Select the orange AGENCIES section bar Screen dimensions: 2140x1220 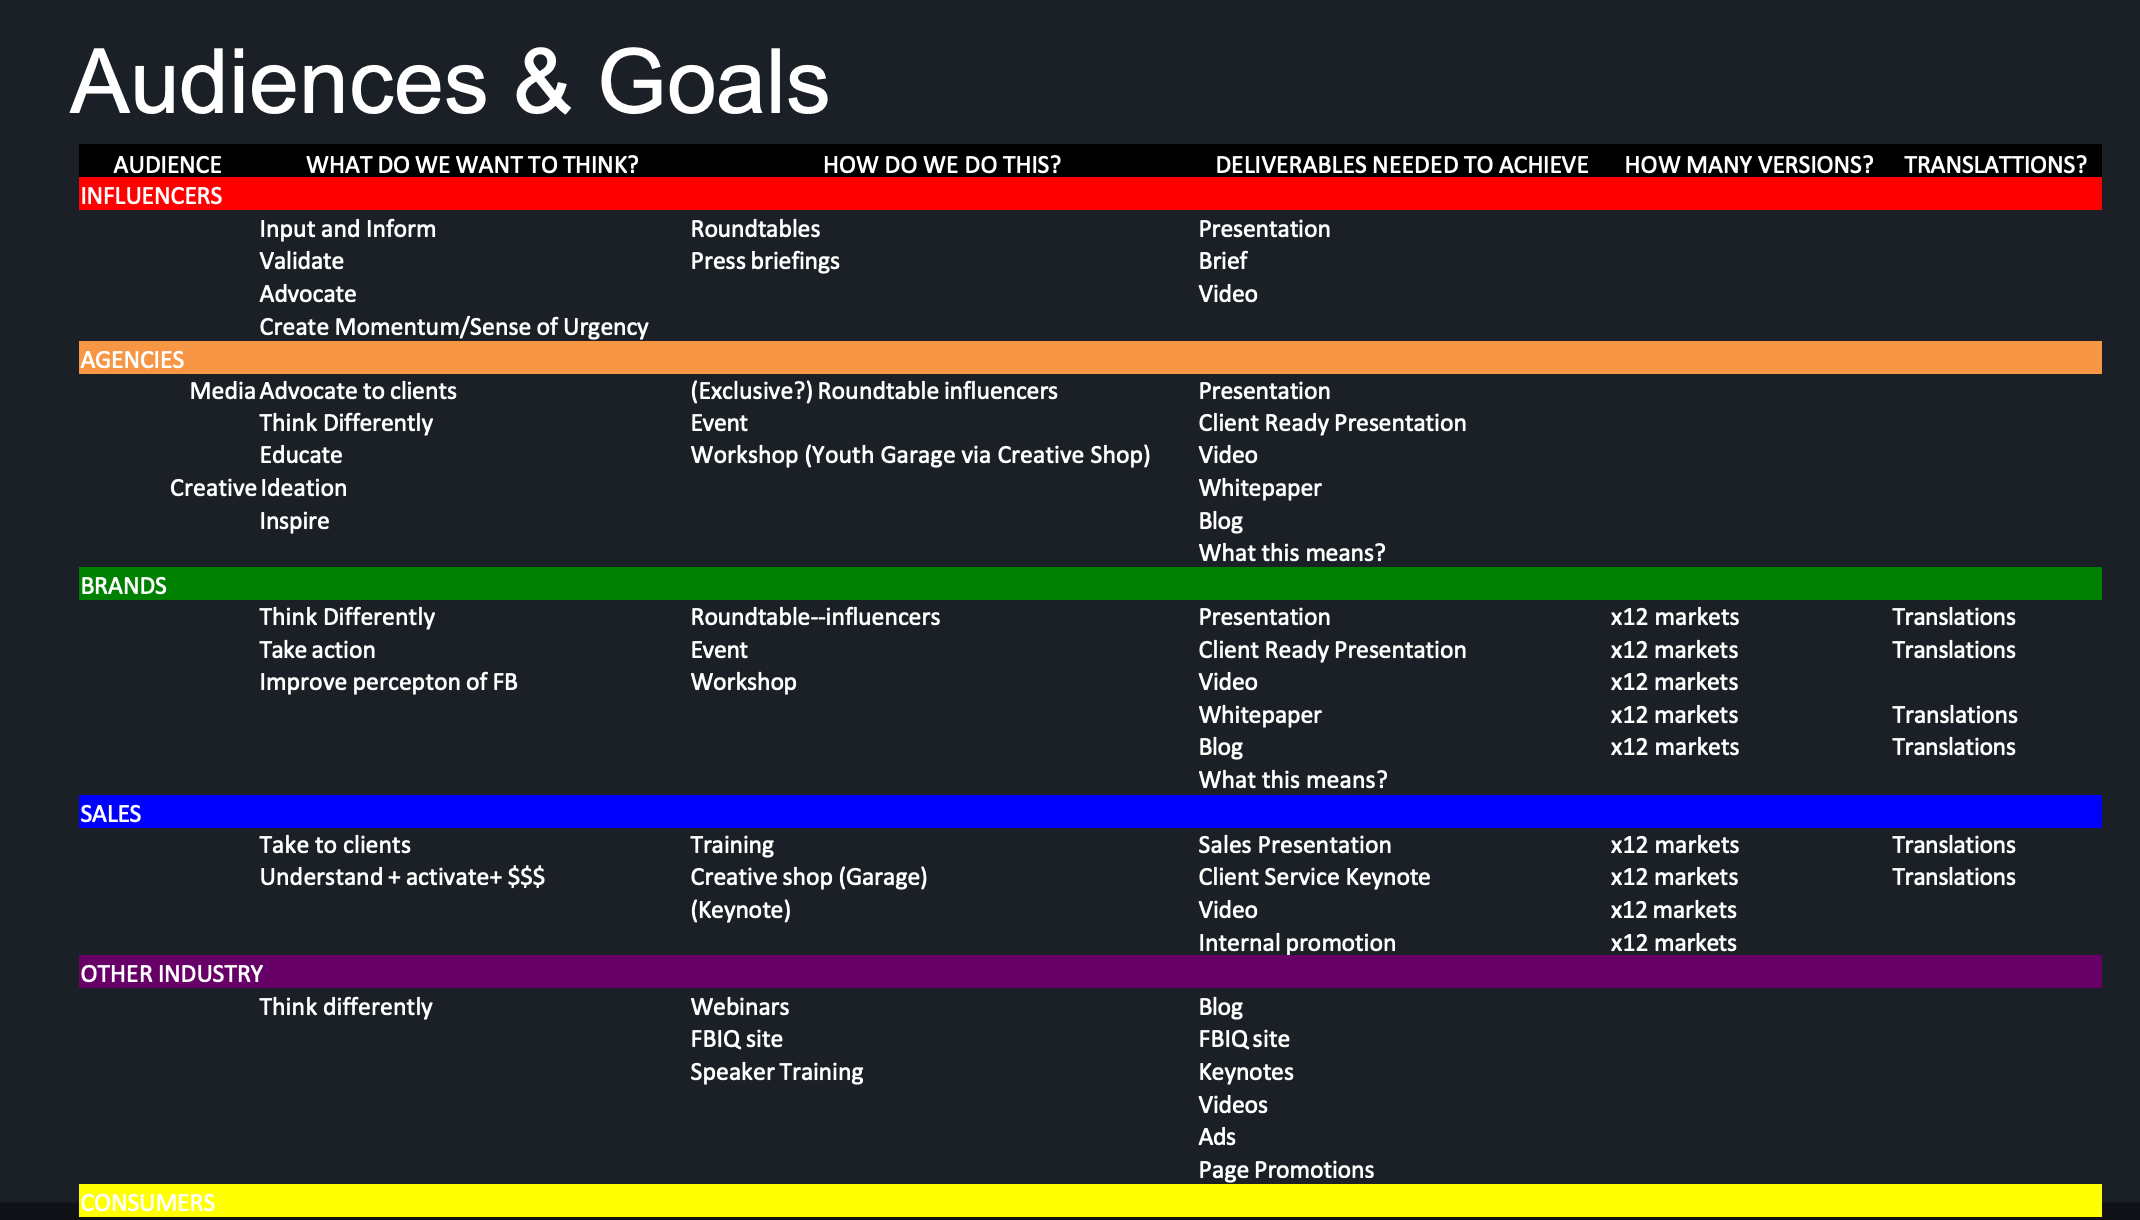point(132,359)
